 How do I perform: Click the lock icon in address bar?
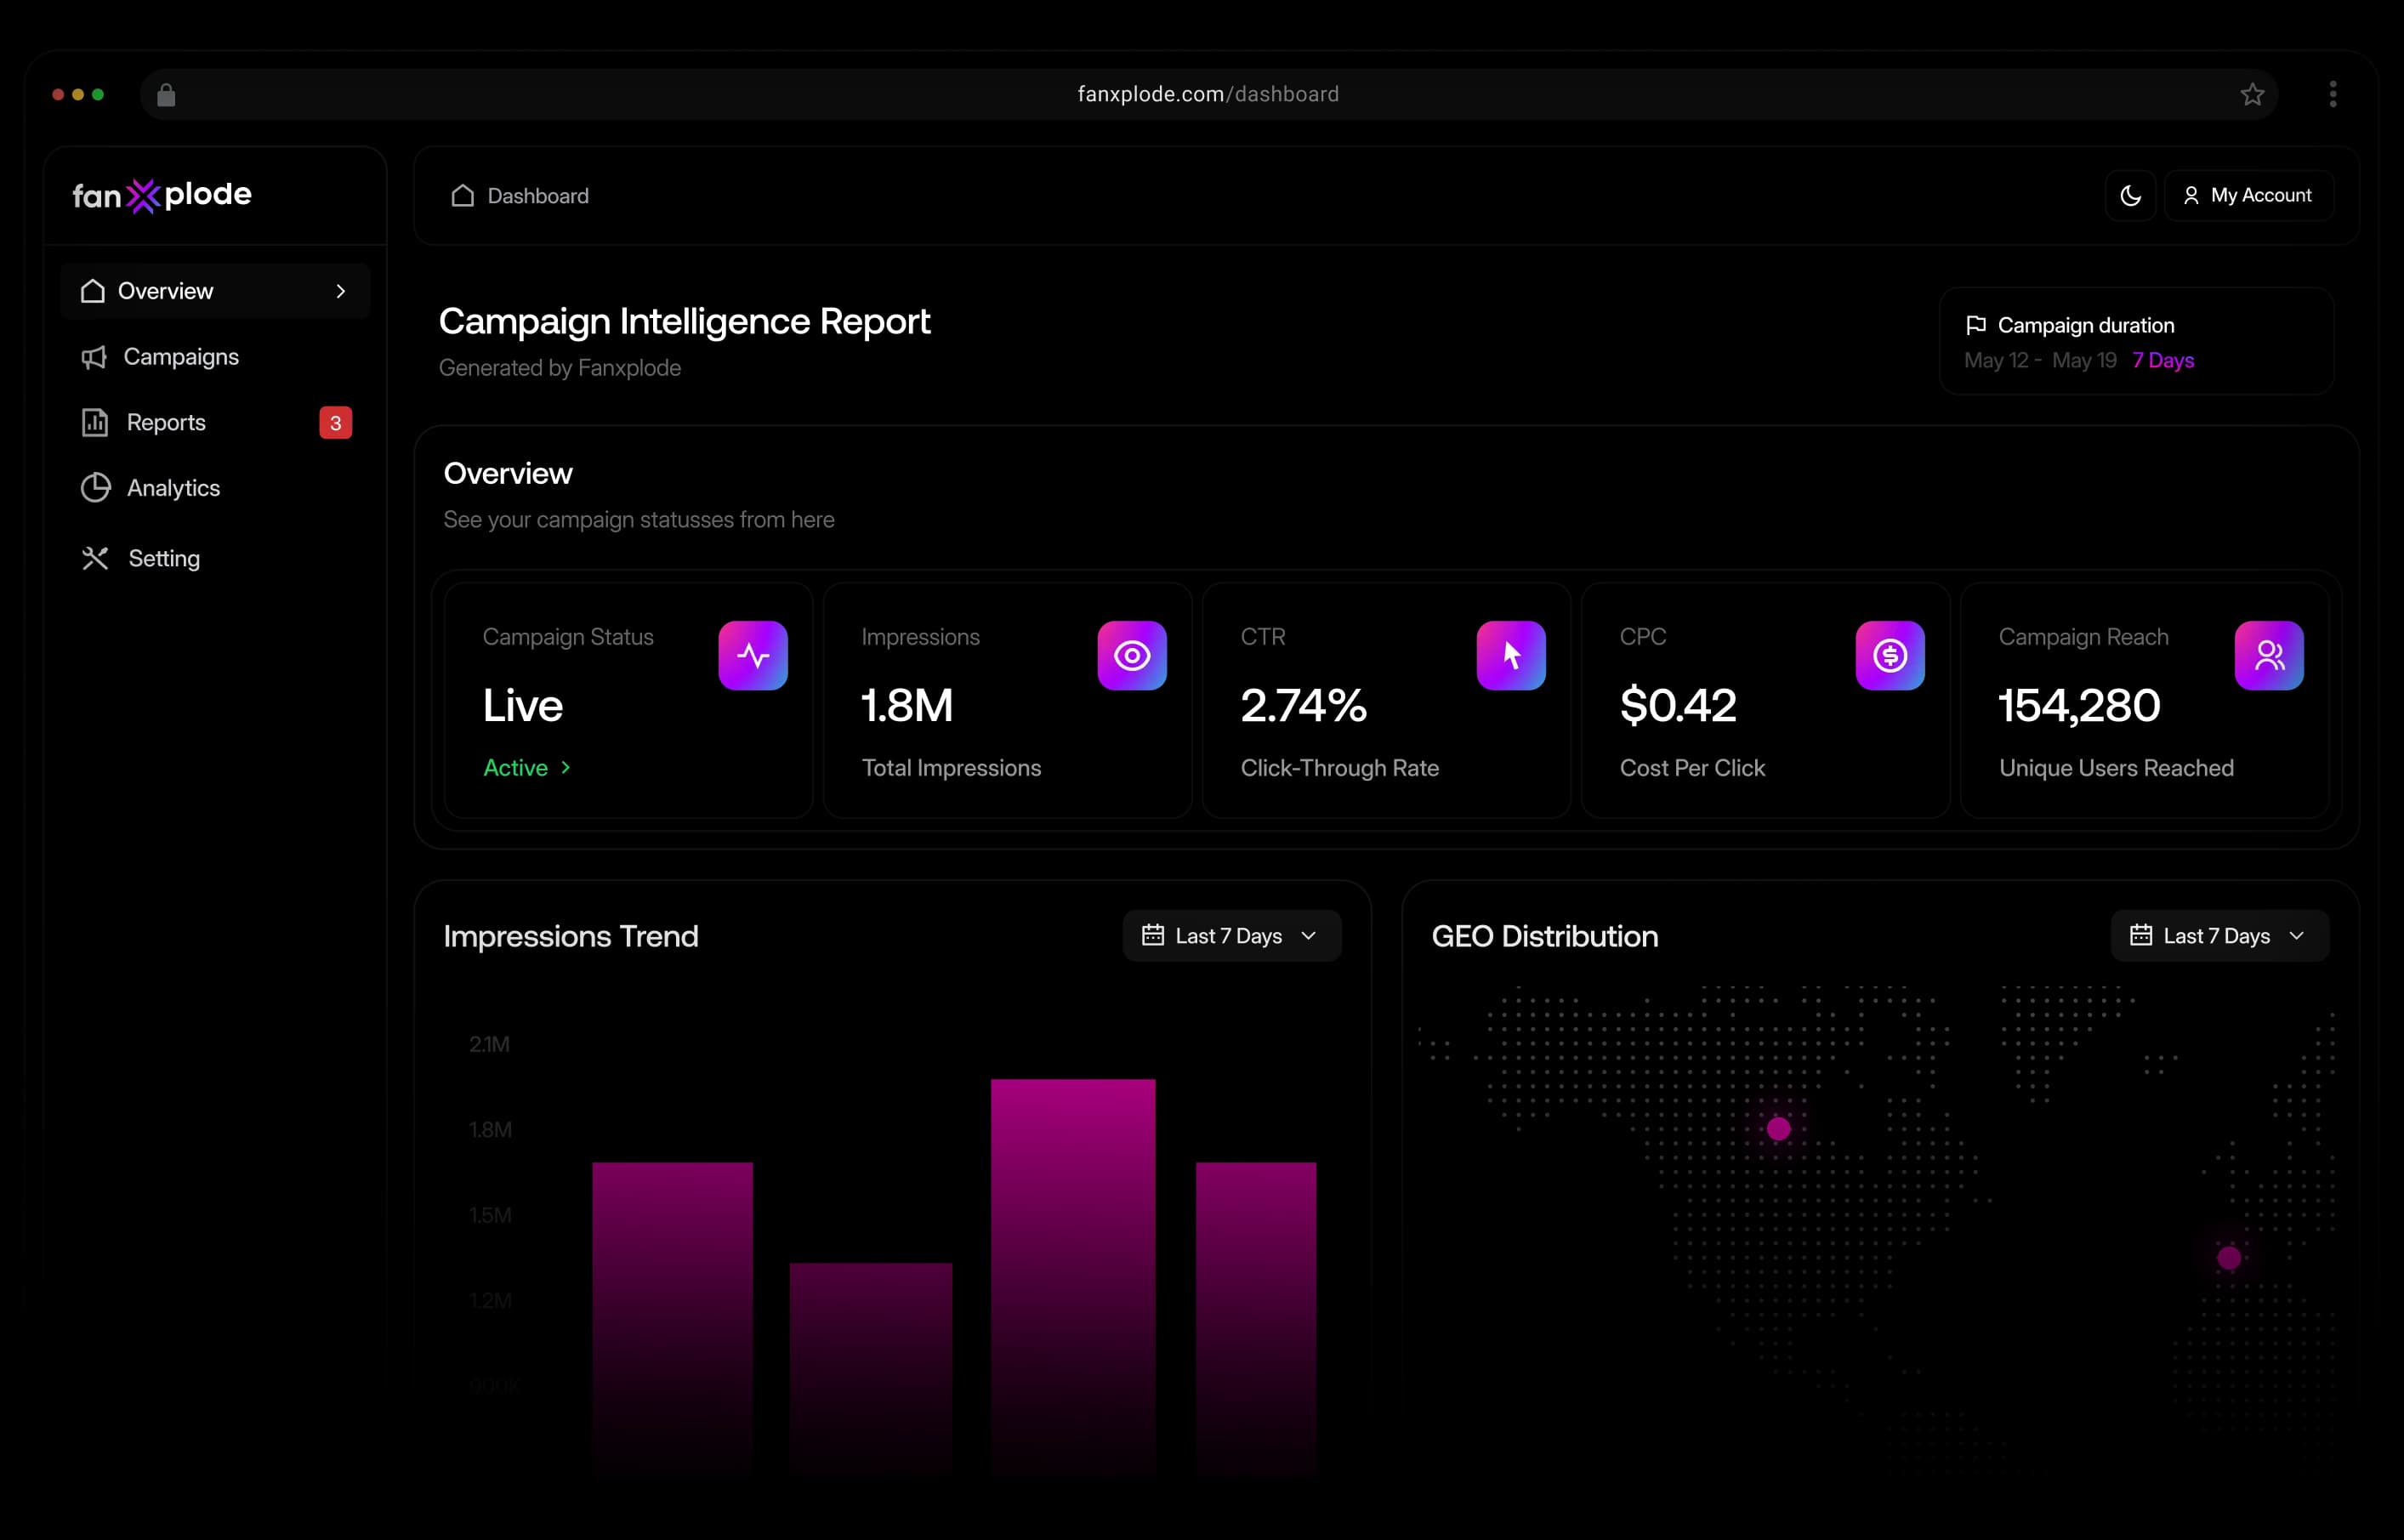click(166, 94)
